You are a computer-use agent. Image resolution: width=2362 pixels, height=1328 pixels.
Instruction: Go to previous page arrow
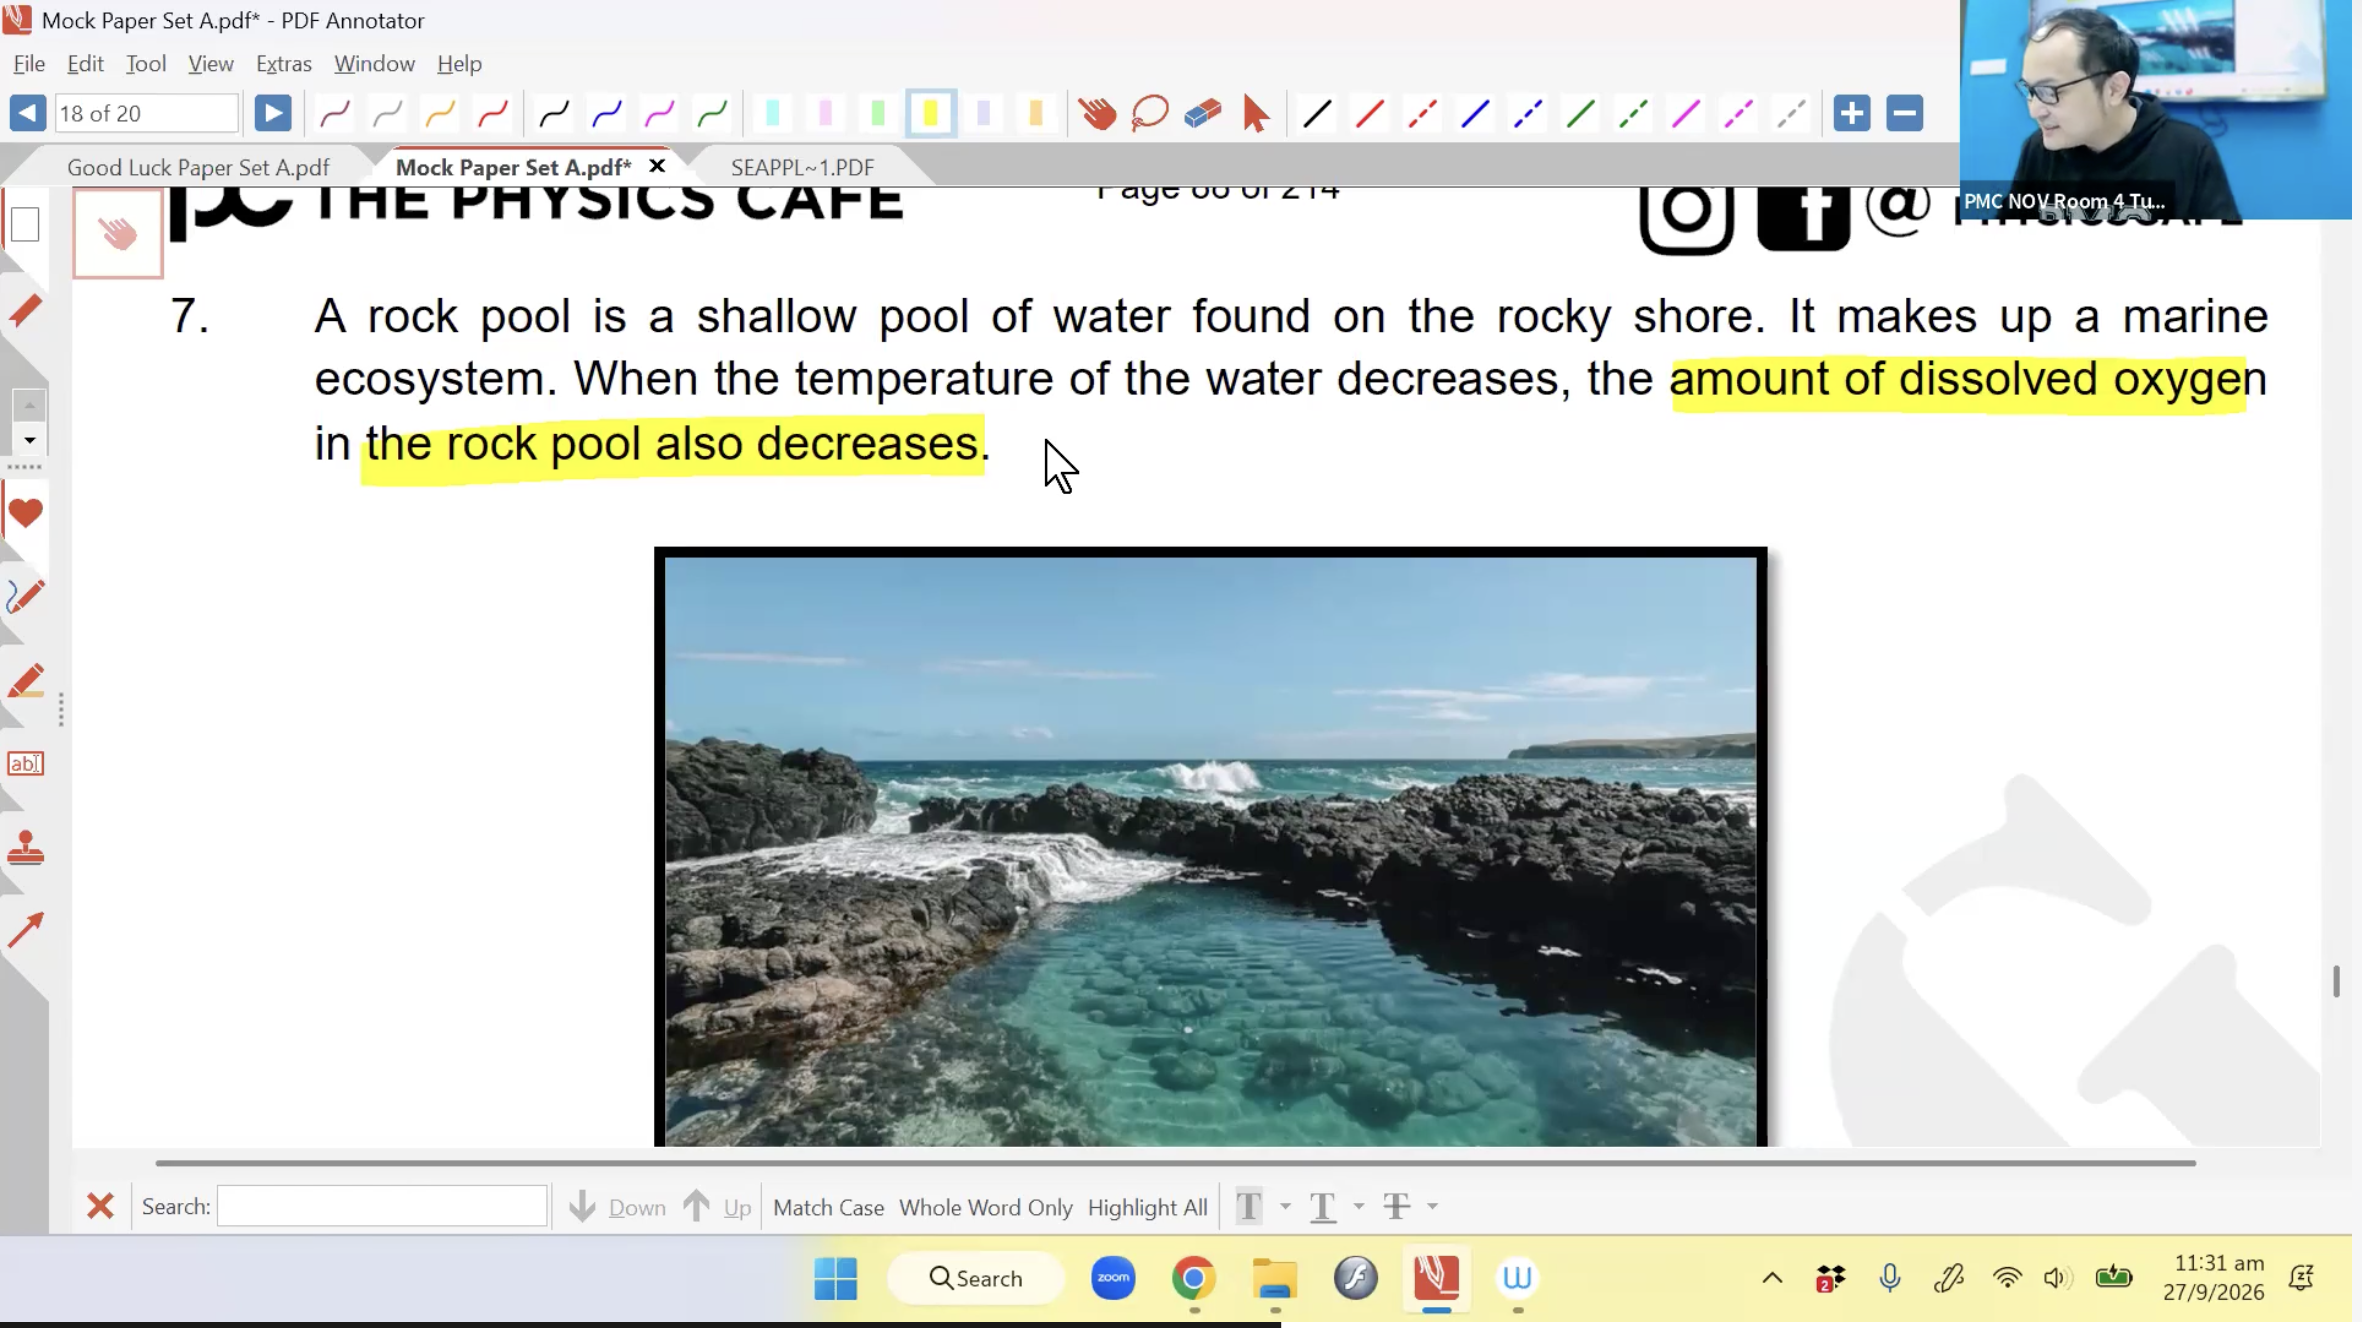click(x=27, y=113)
